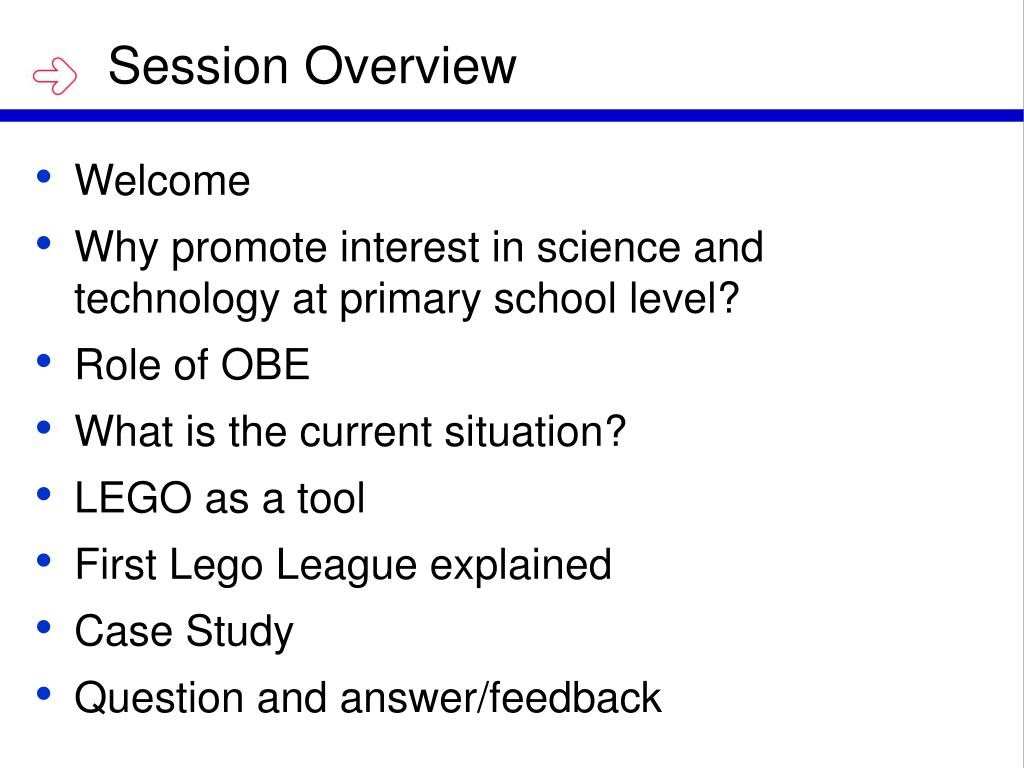Click the pink arrow icon beside title

click(55, 76)
